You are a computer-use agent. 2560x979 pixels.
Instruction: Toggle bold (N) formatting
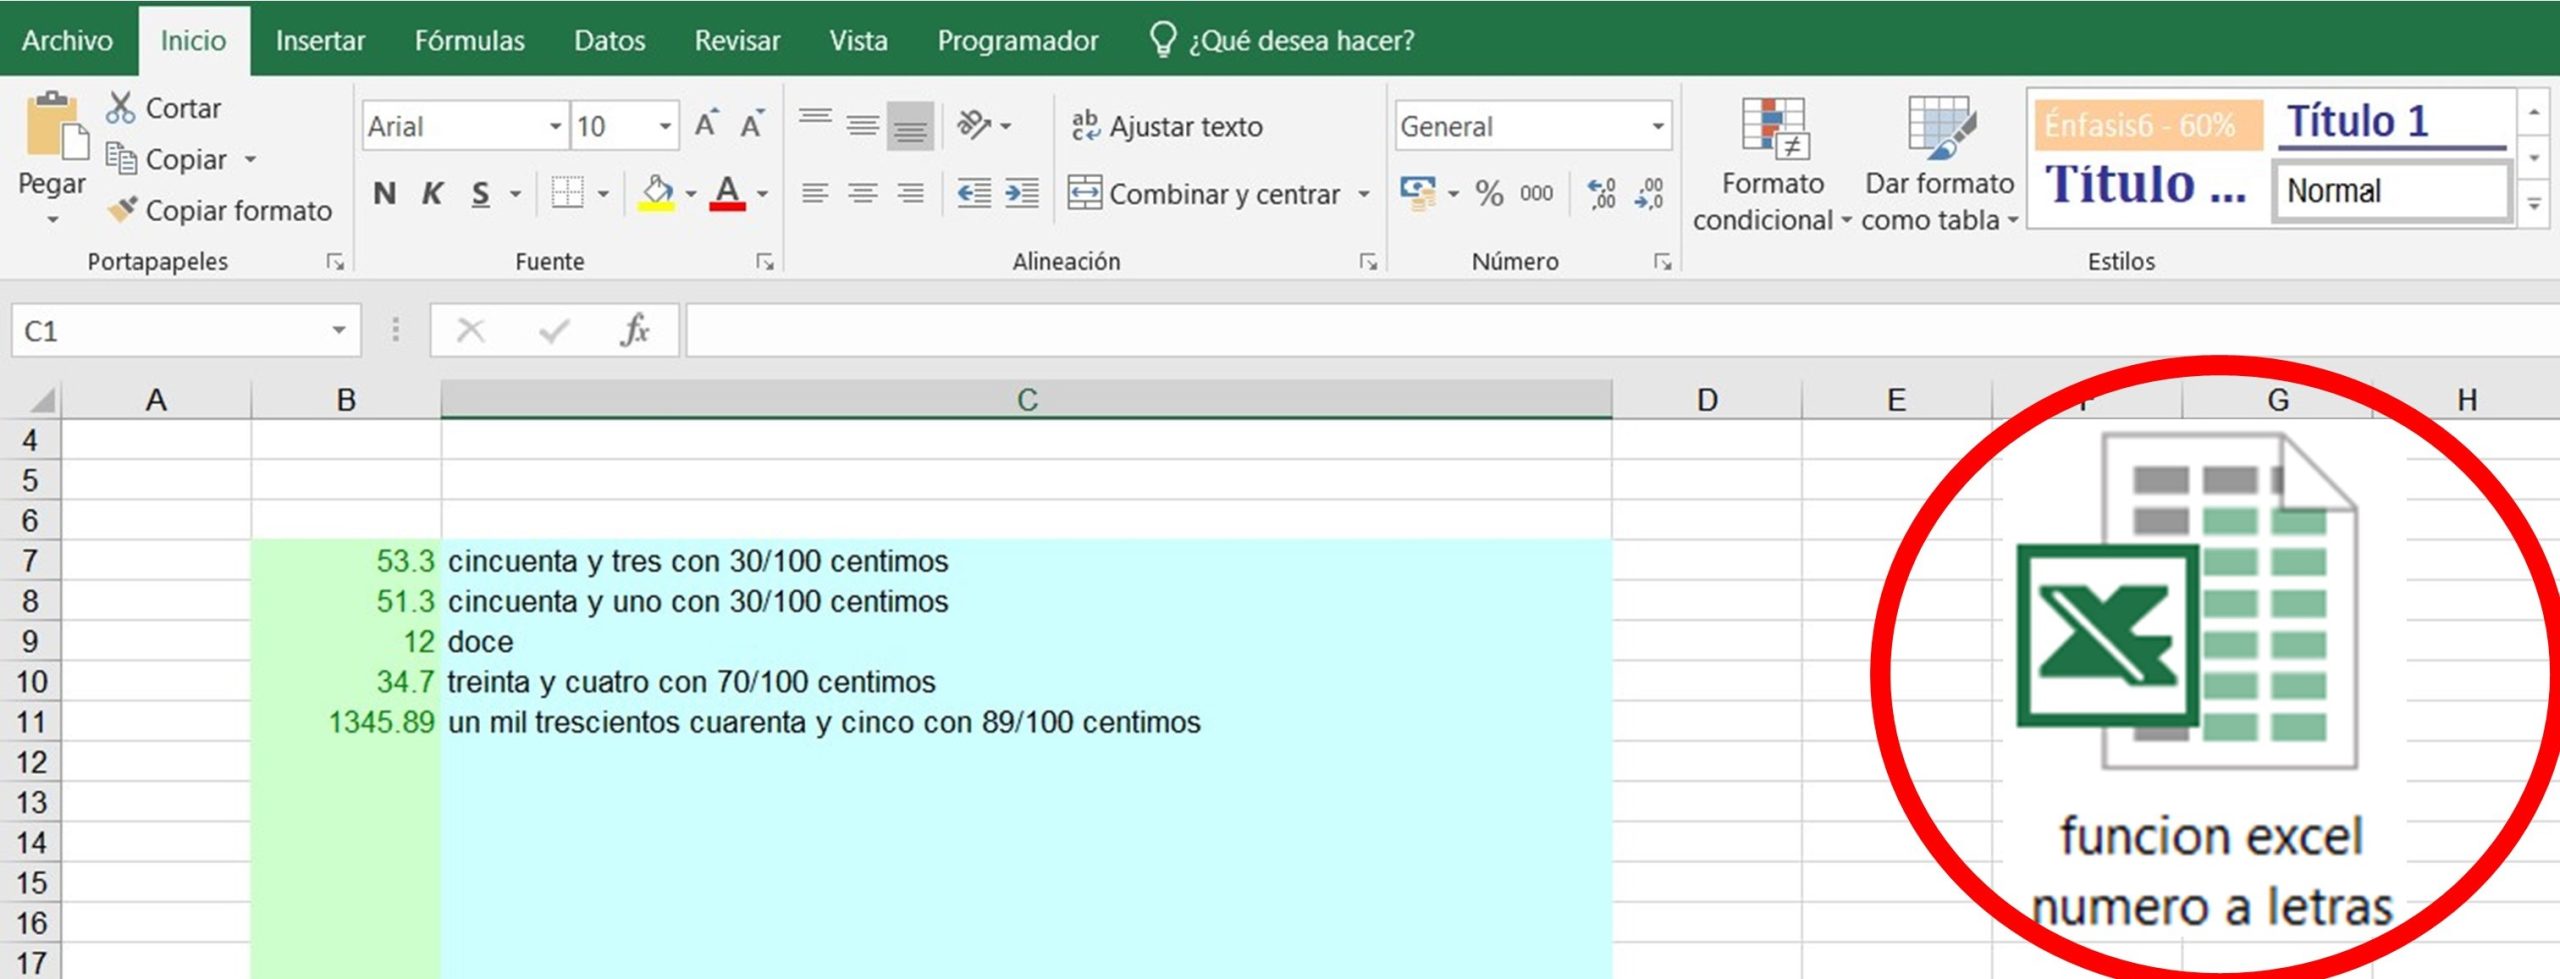[x=384, y=193]
